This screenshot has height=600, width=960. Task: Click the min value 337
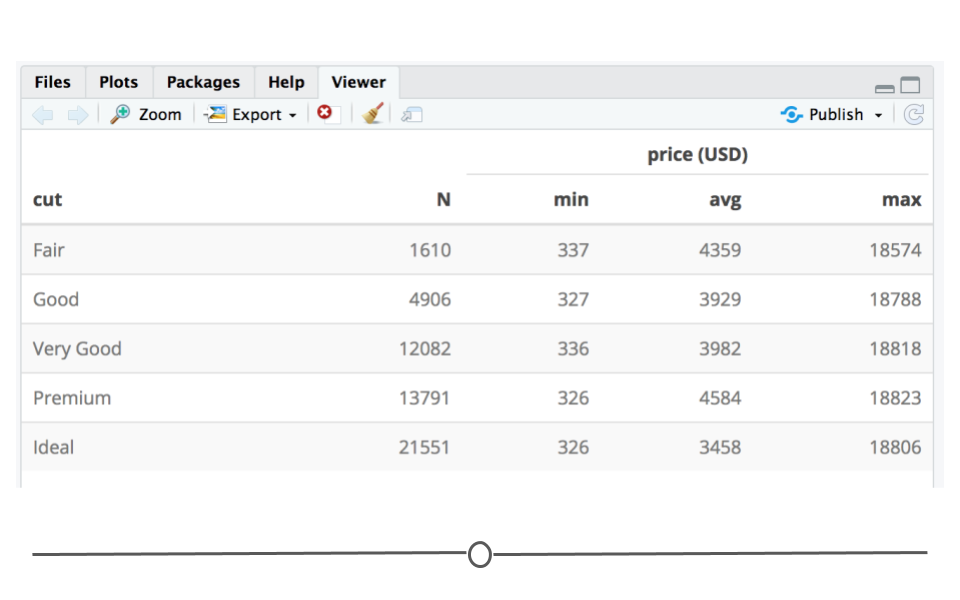point(573,250)
